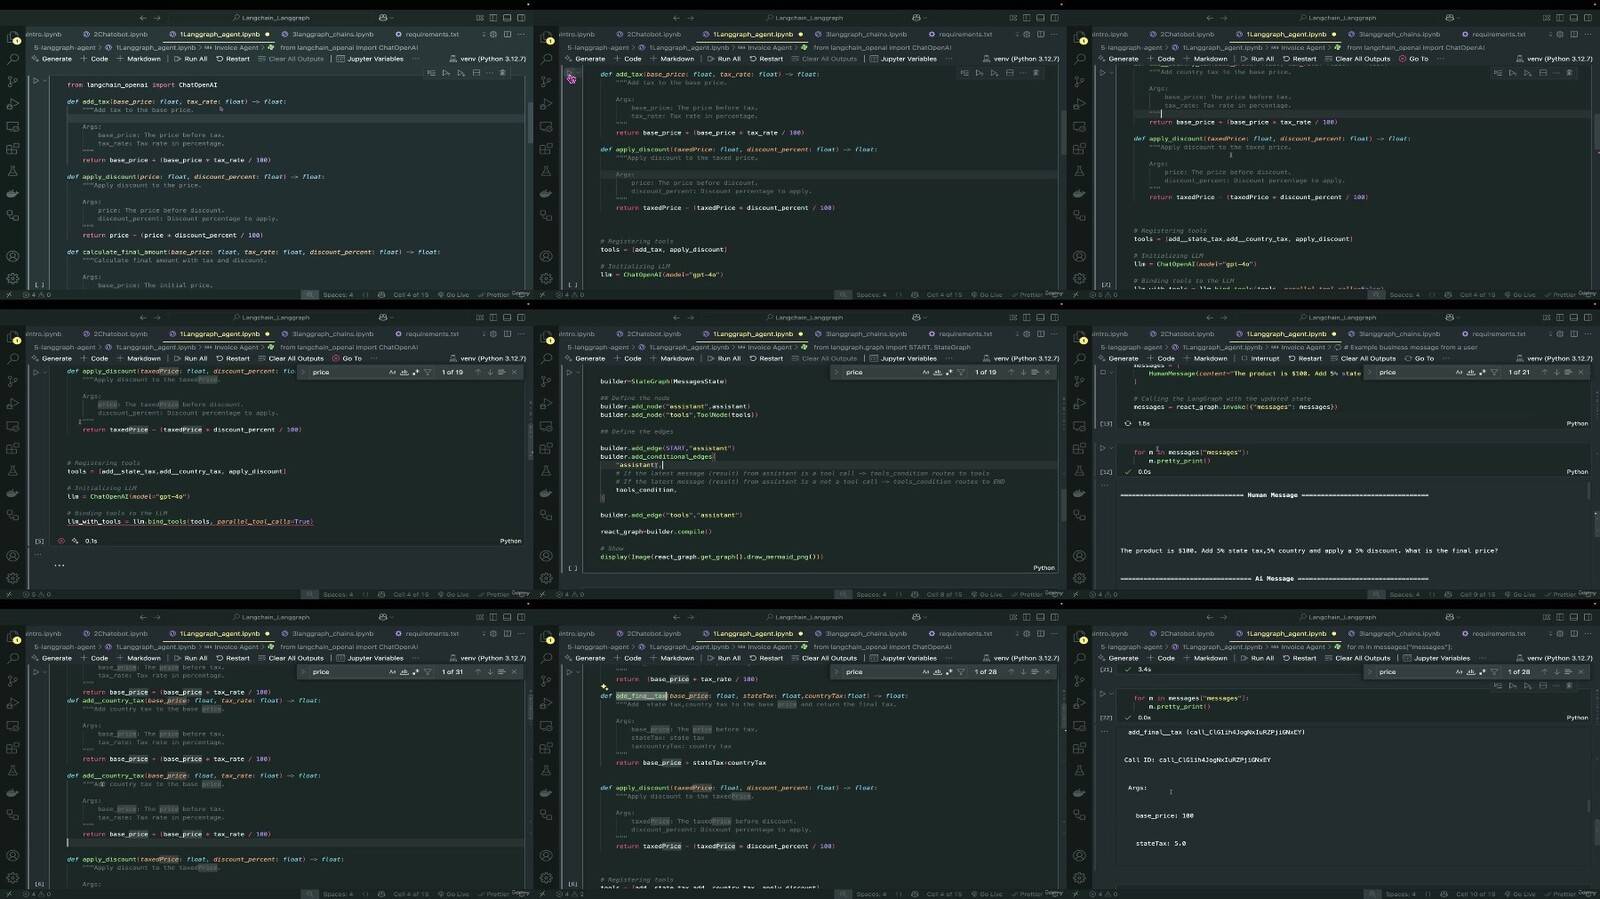Click Run All in the 1 of 31 window
This screenshot has width=1600, height=899.
pyautogui.click(x=191, y=658)
